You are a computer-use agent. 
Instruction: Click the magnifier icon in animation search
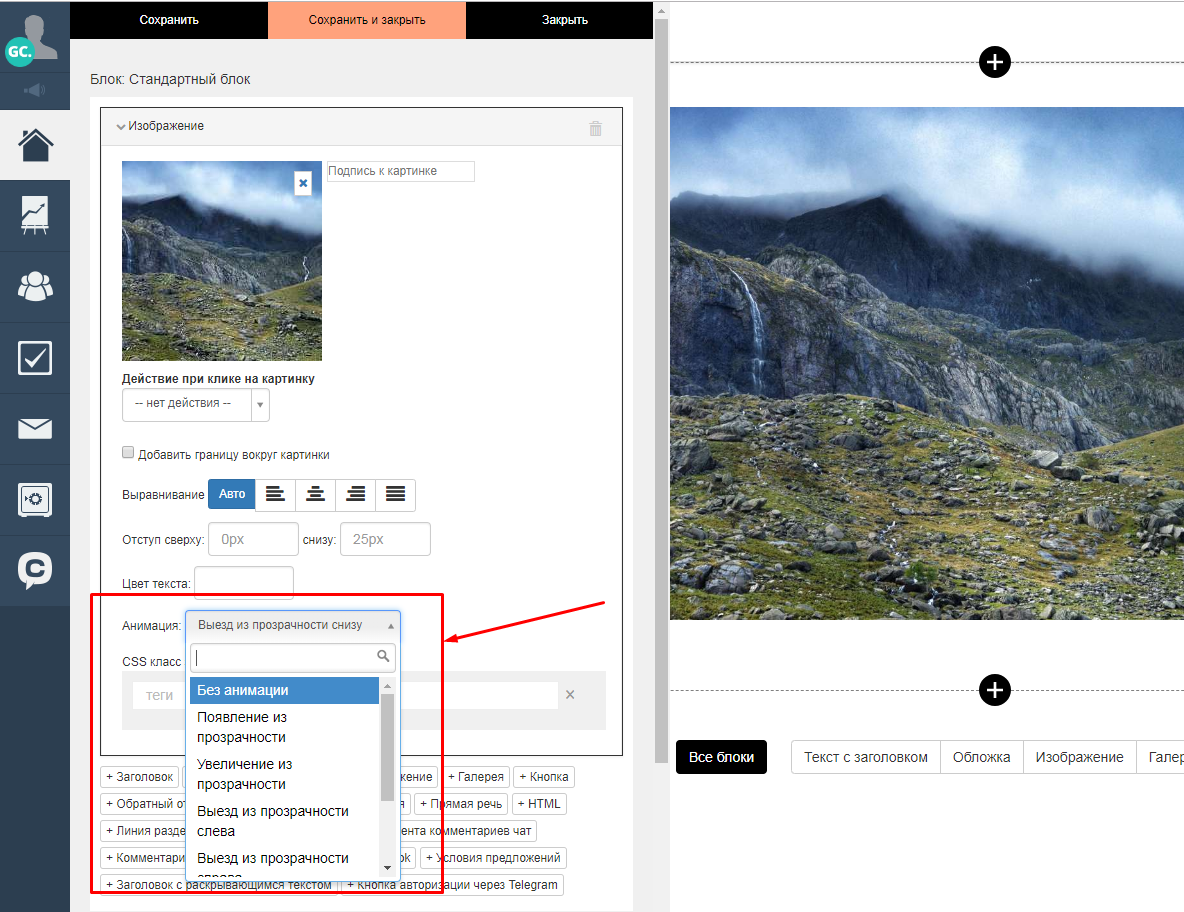(384, 656)
